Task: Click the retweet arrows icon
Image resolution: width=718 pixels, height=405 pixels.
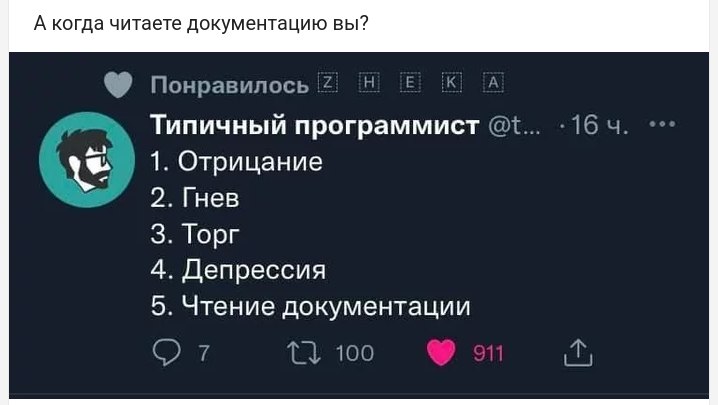Action: pos(300,352)
